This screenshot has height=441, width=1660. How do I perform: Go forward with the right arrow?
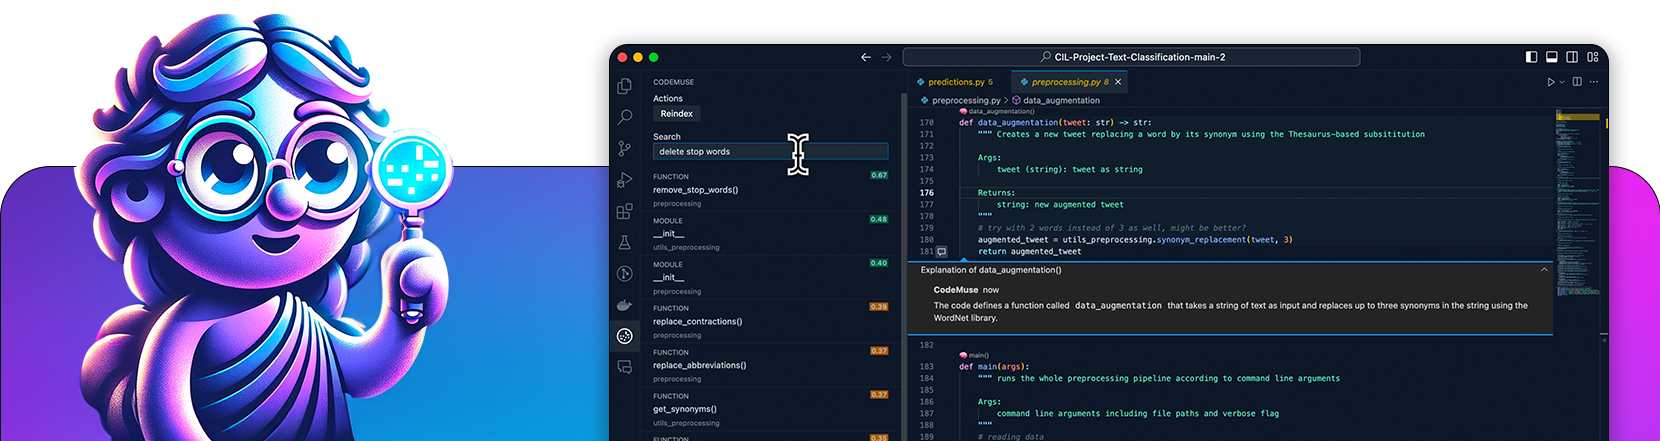click(x=886, y=57)
